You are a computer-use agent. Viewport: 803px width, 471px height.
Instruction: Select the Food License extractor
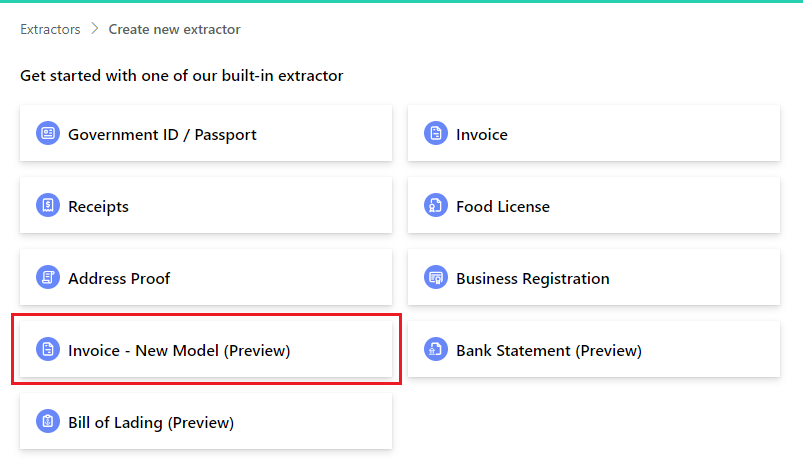tap(593, 206)
